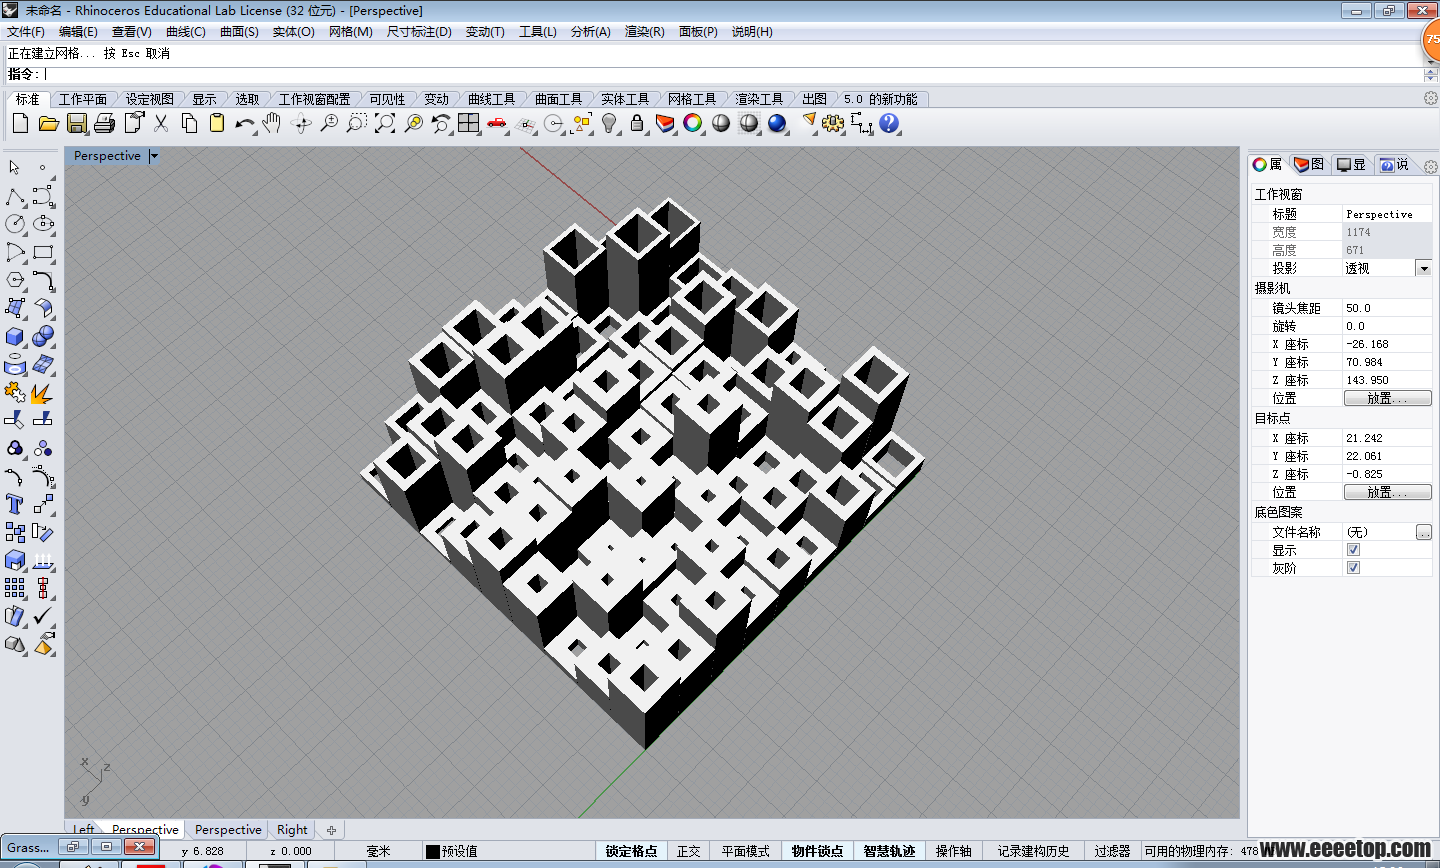Switch to the 曲线工具 toolbar tab
Screen dimensions: 1440x868
click(492, 99)
